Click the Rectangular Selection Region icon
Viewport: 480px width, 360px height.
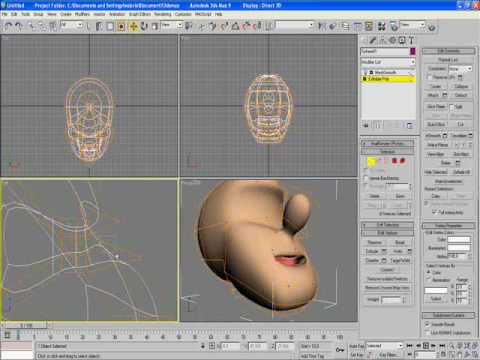pyautogui.click(x=110, y=26)
